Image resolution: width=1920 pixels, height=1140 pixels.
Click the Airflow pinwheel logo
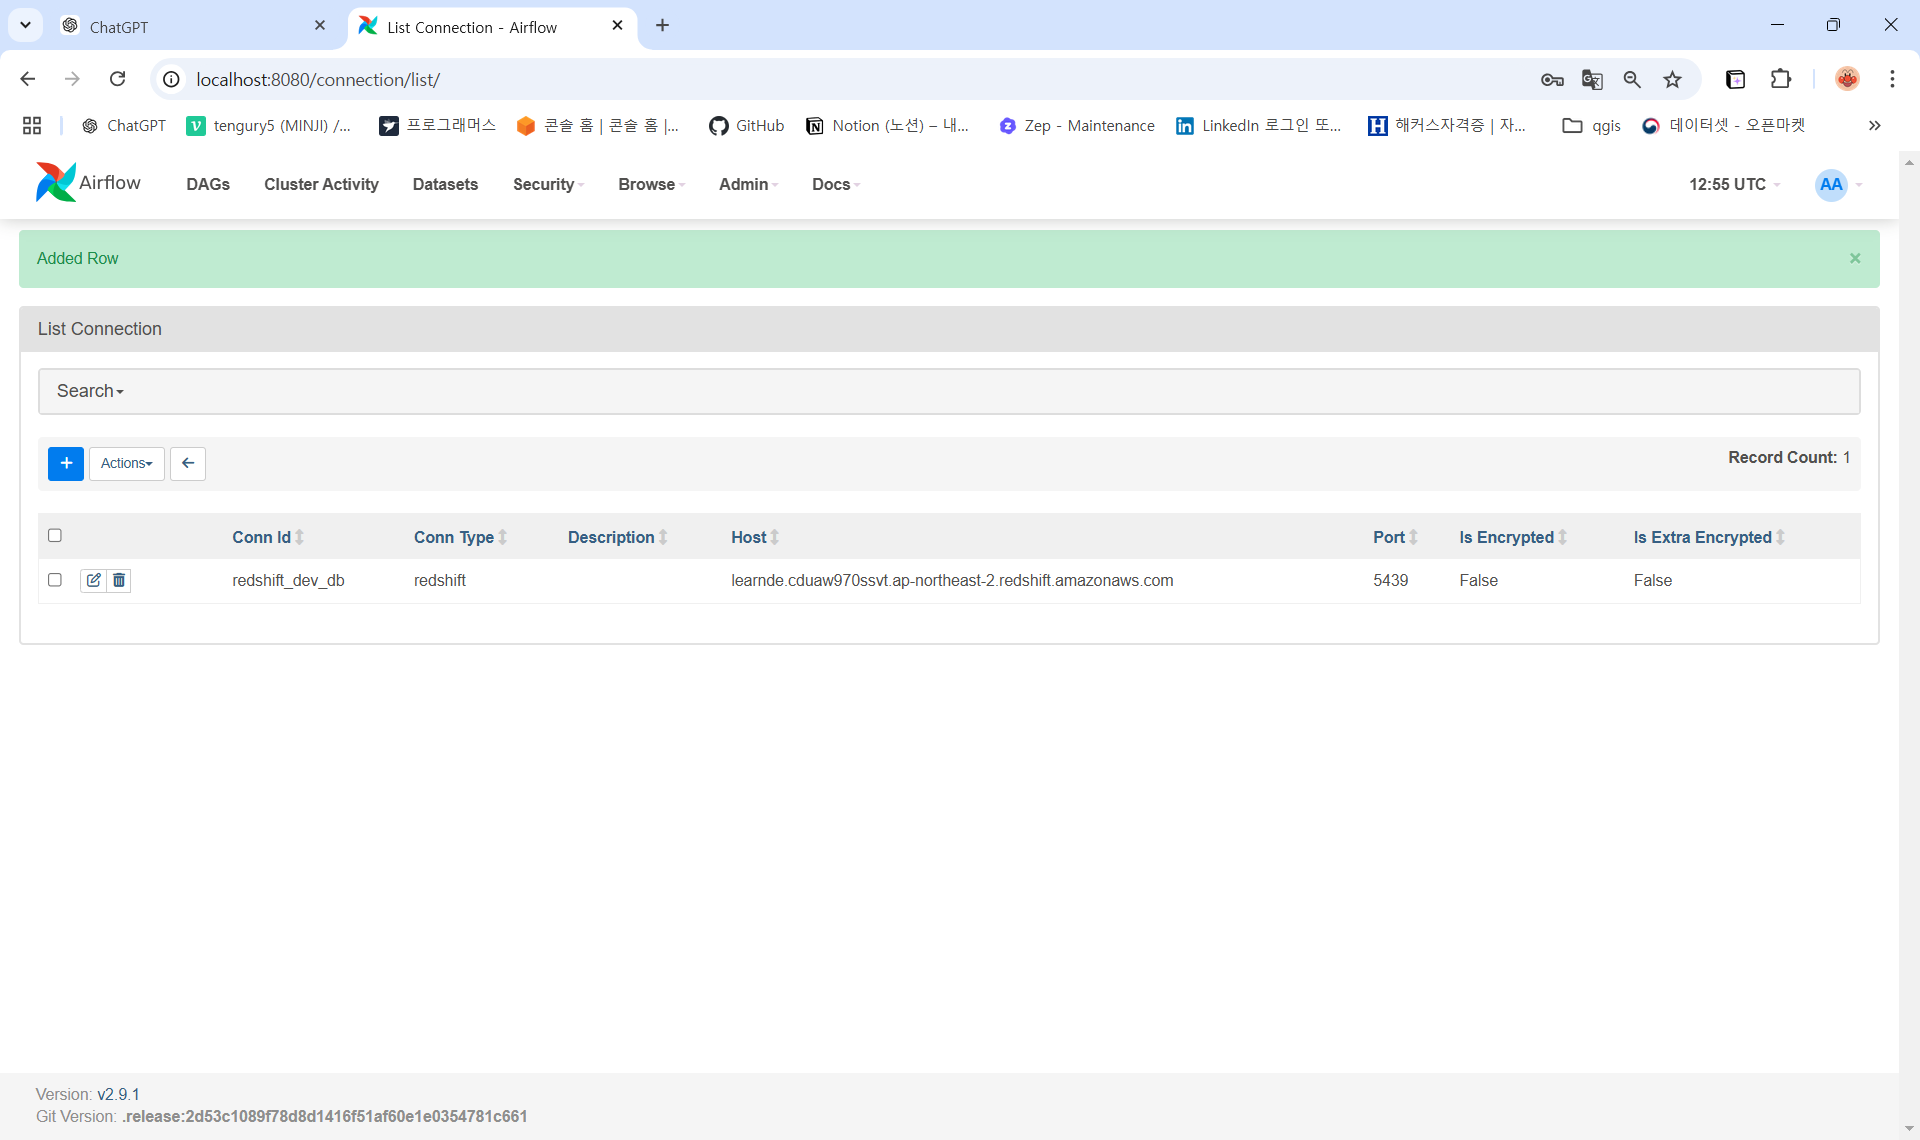55,182
